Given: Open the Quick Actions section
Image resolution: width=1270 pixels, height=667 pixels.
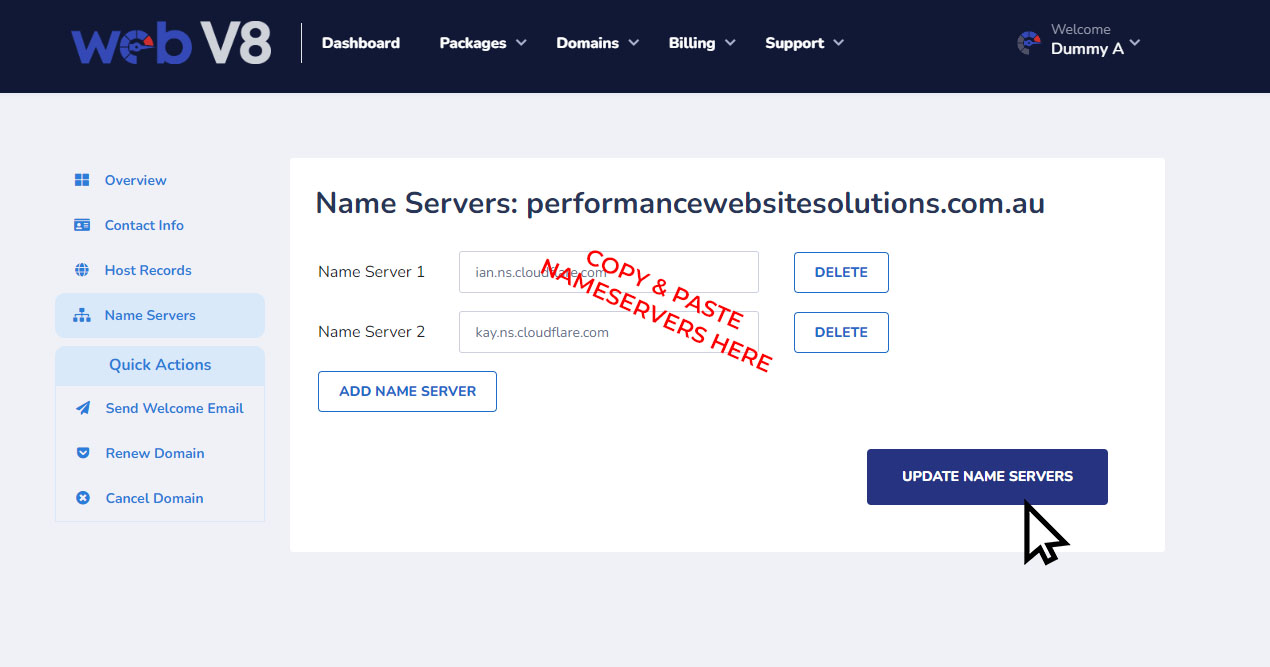Looking at the screenshot, I should [159, 365].
